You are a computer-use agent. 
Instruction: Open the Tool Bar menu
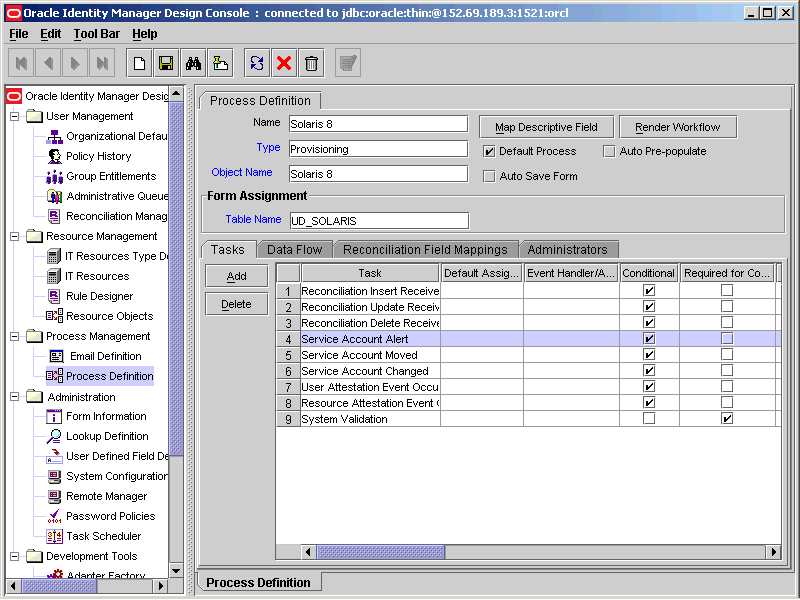pyautogui.click(x=96, y=33)
